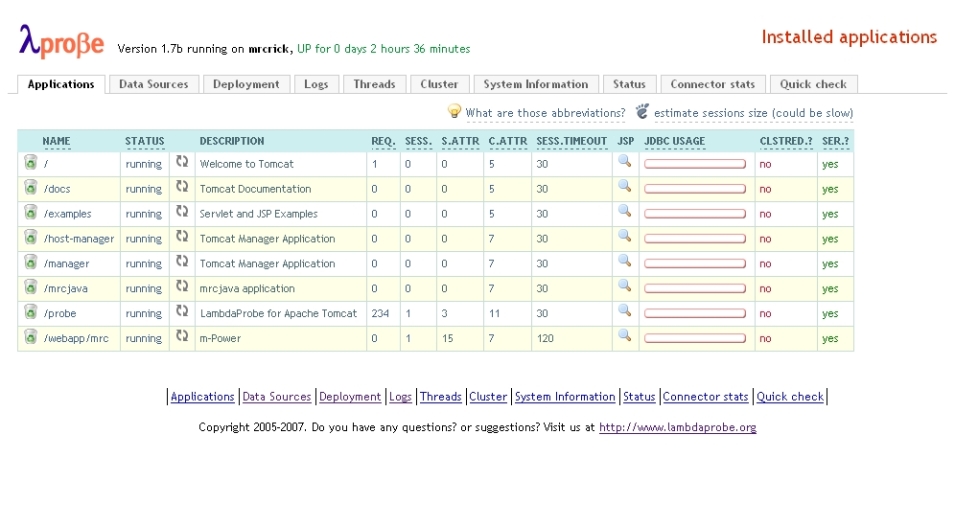Toggle running status of /docs
Screen dimensions: 955x526
(144, 189)
